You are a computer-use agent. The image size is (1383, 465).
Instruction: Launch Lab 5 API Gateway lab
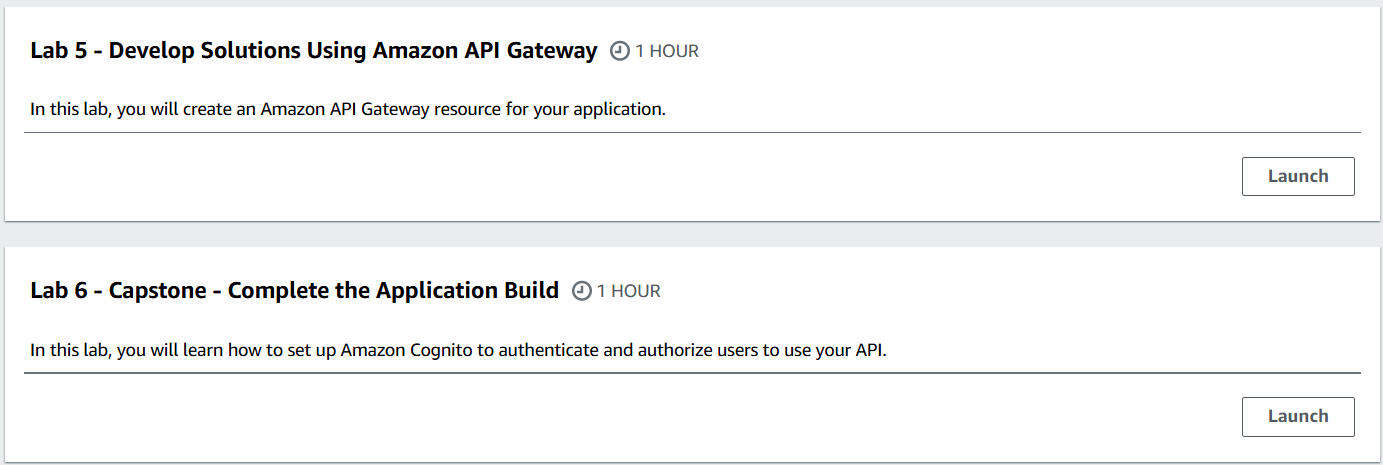point(1298,176)
